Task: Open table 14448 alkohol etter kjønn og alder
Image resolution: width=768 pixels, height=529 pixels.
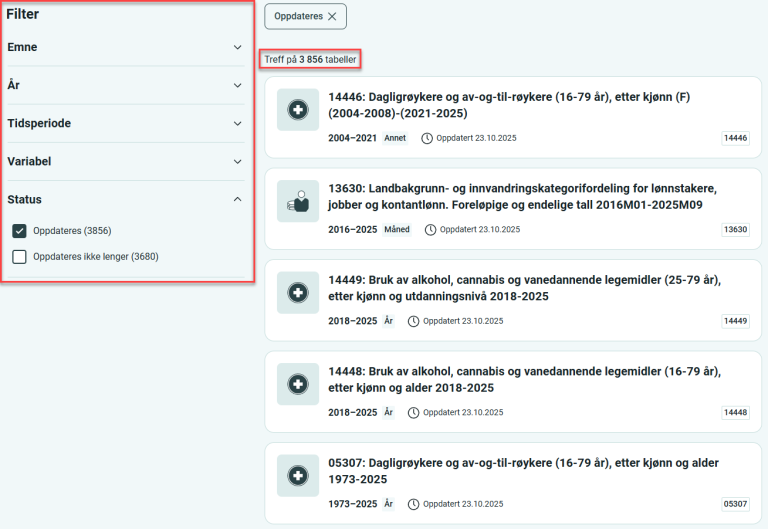Action: tap(525, 380)
